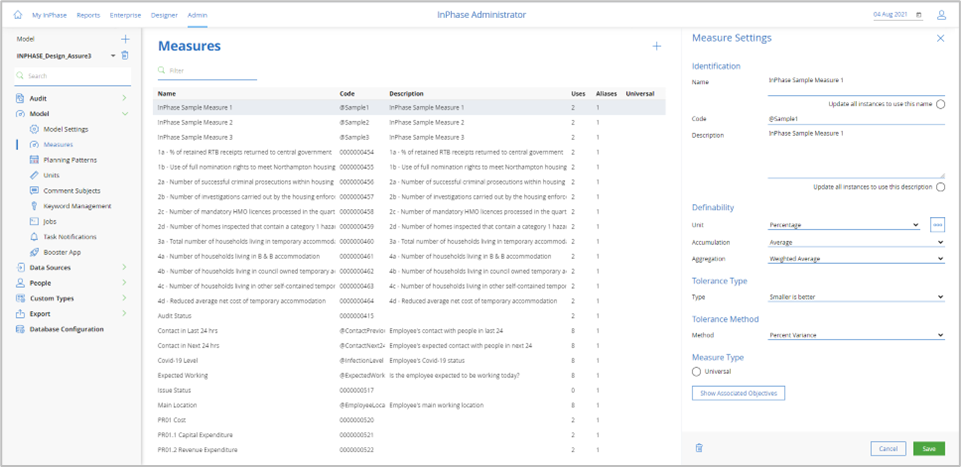The image size is (961, 467).
Task: Select PR01.1 Capital Expenditure row
Action: click(409, 435)
